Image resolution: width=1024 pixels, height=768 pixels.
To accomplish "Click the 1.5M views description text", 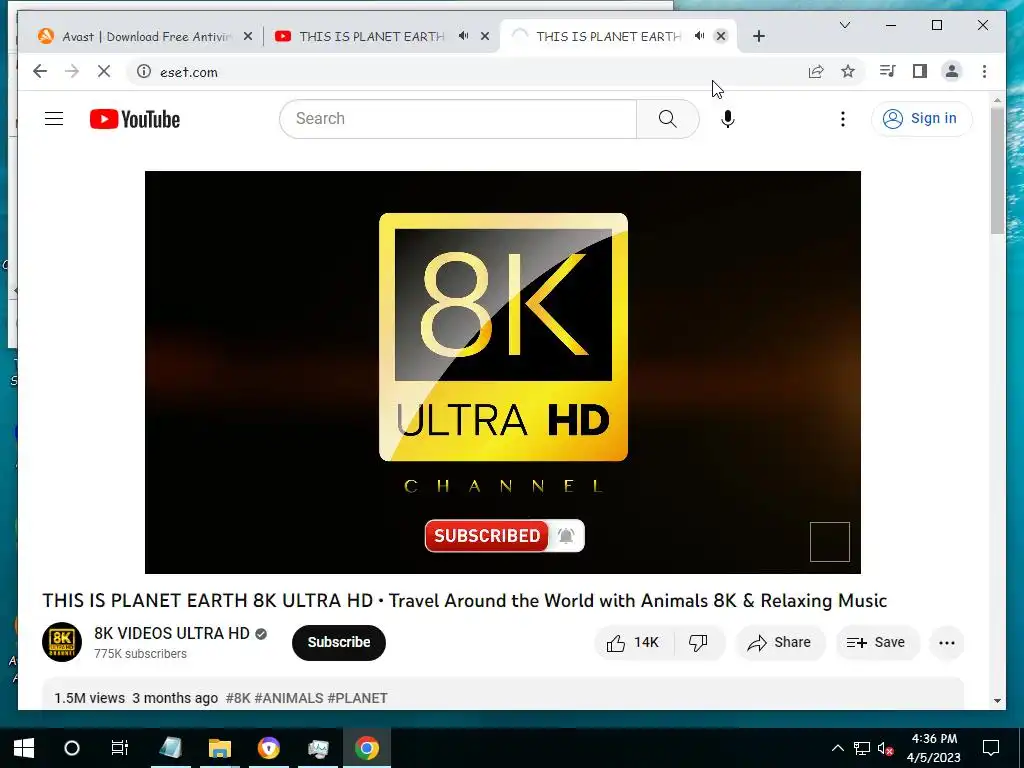I will coord(89,698).
